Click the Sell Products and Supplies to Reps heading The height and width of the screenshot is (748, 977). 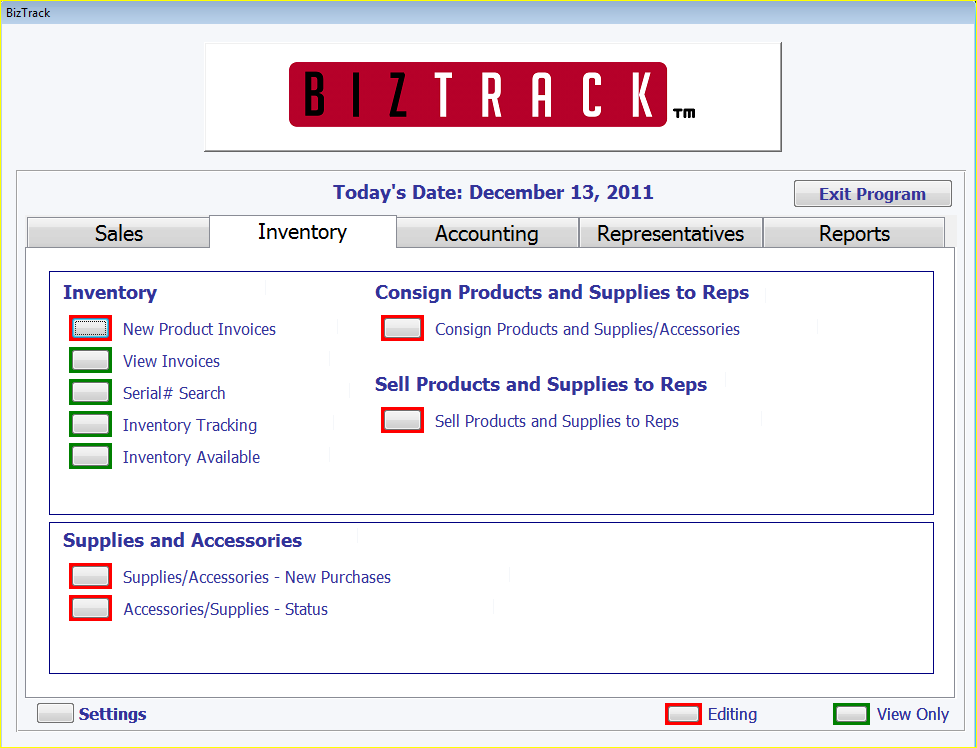click(x=541, y=384)
